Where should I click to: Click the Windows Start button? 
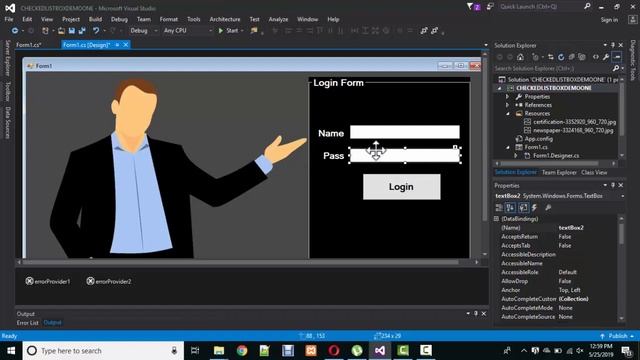tap(11, 351)
